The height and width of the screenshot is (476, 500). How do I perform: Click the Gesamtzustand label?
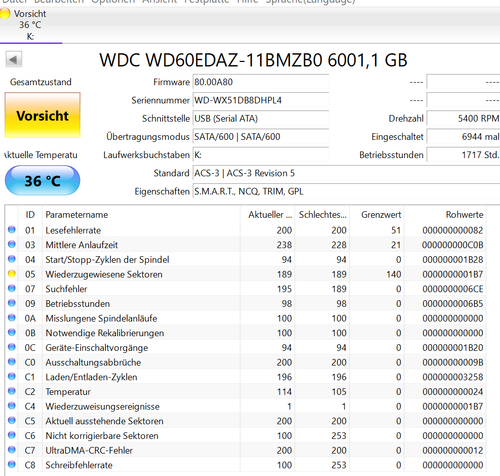[41, 82]
